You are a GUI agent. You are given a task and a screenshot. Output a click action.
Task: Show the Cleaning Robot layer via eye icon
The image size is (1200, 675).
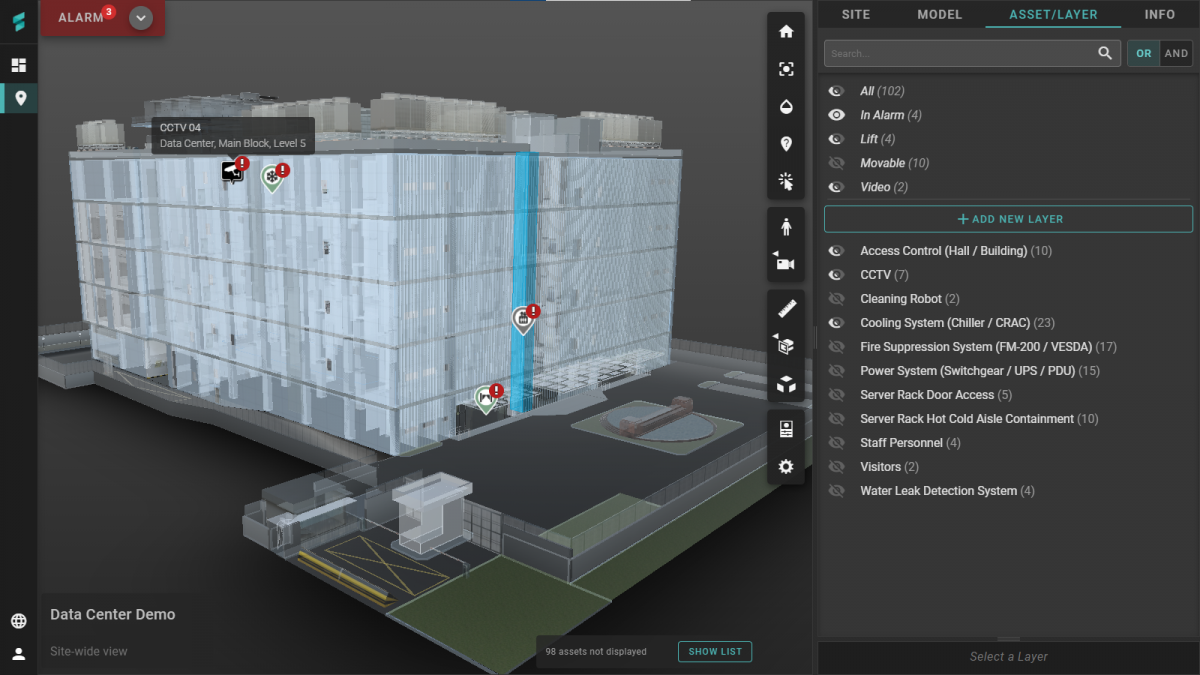pos(837,299)
